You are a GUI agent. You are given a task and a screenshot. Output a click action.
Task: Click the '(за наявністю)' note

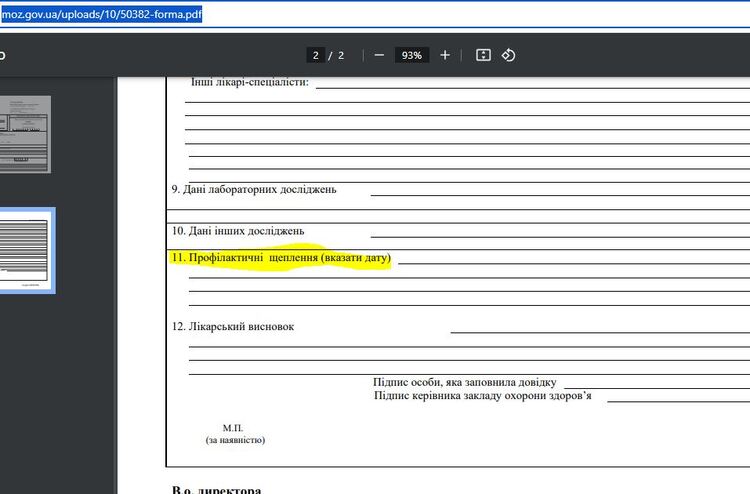[x=235, y=440]
